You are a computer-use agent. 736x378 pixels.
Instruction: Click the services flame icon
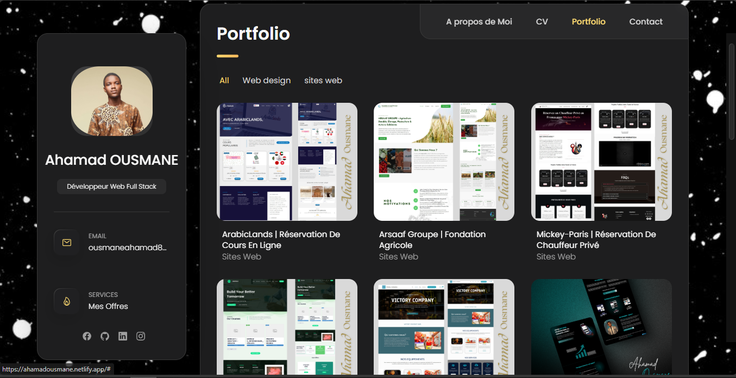point(67,301)
